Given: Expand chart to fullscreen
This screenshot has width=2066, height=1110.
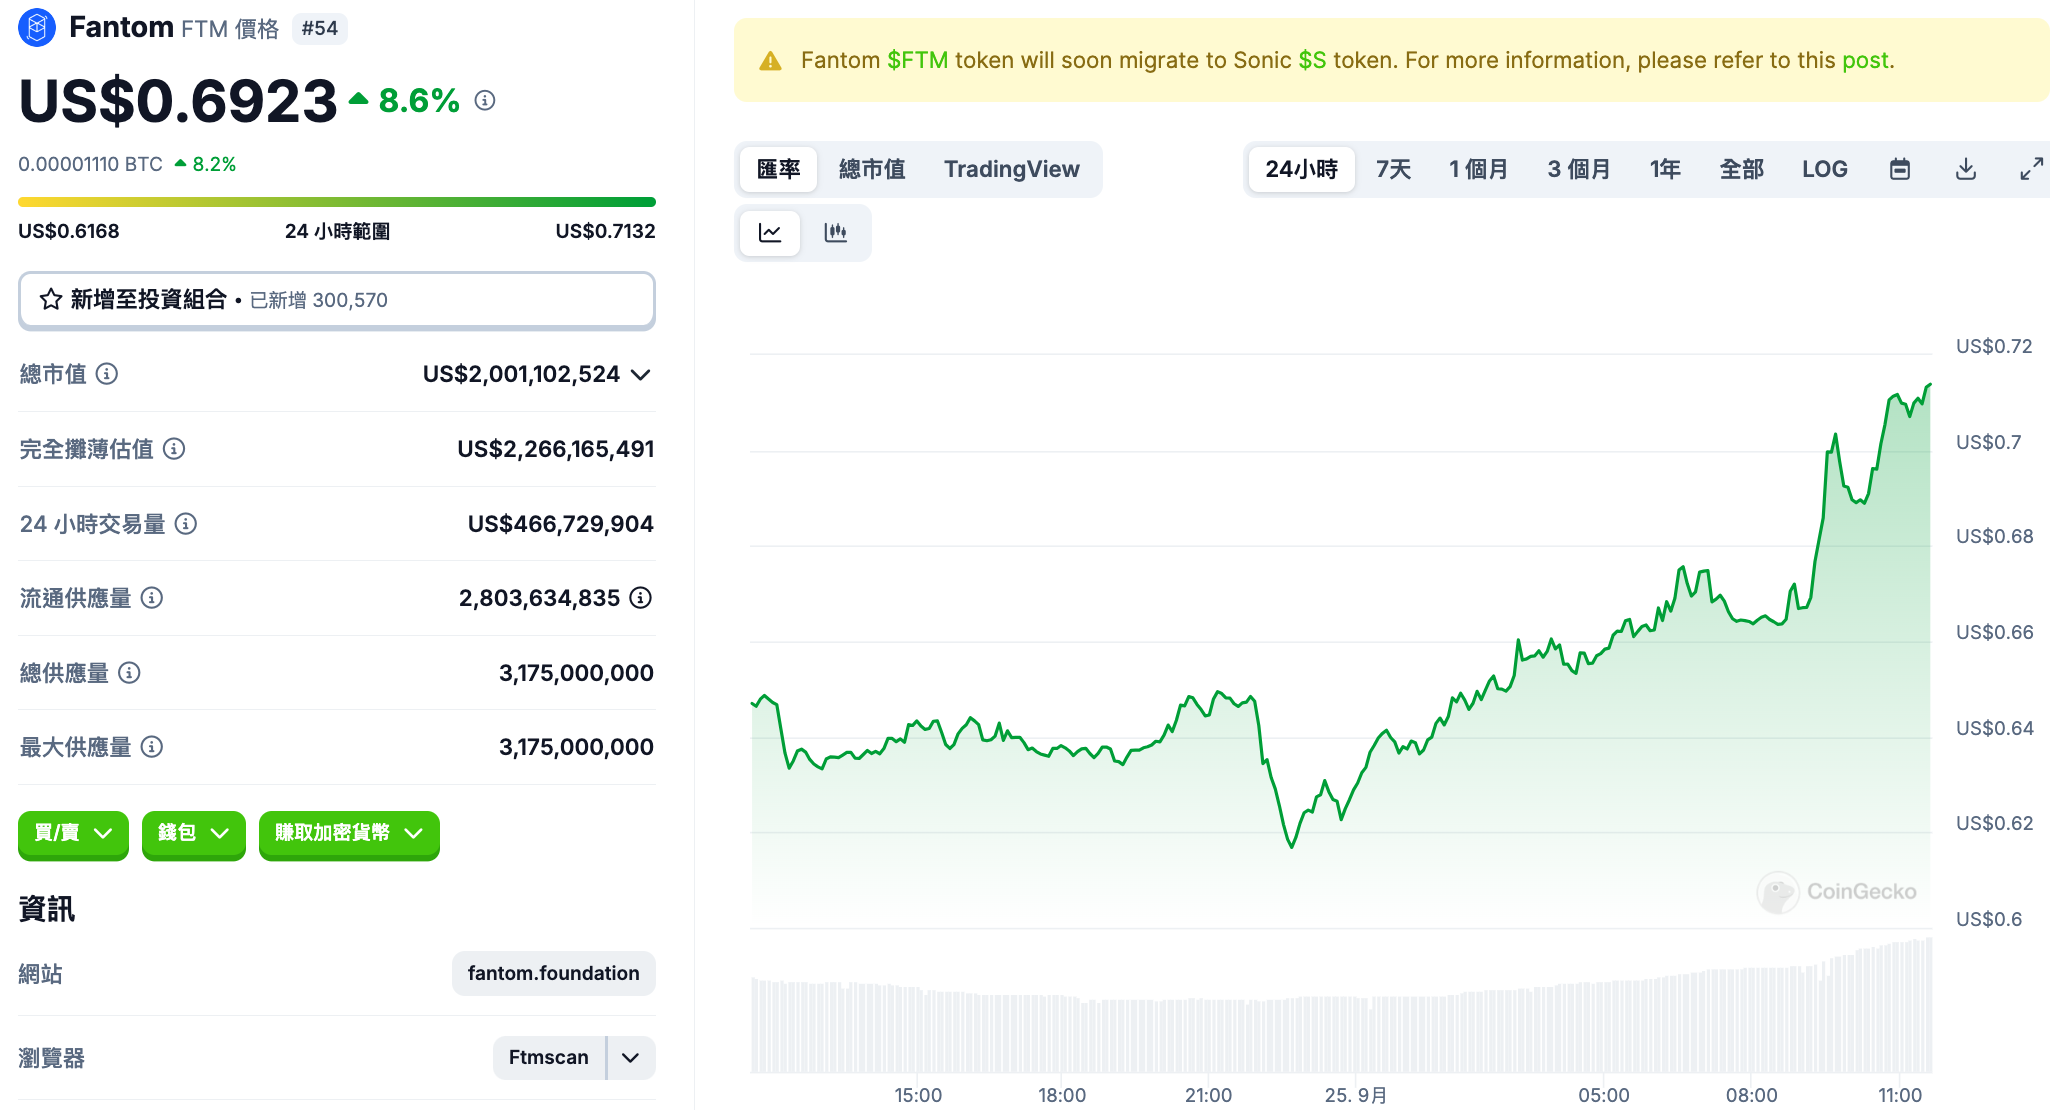Looking at the screenshot, I should pos(2031,169).
